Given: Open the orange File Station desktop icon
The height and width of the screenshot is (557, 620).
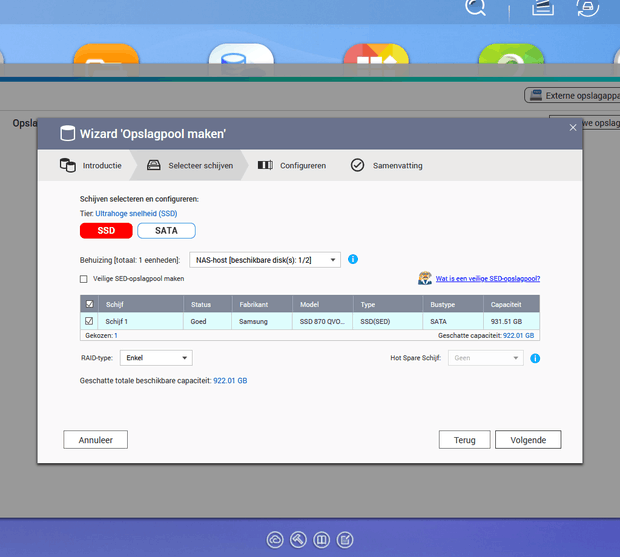Looking at the screenshot, I should tap(106, 59).
